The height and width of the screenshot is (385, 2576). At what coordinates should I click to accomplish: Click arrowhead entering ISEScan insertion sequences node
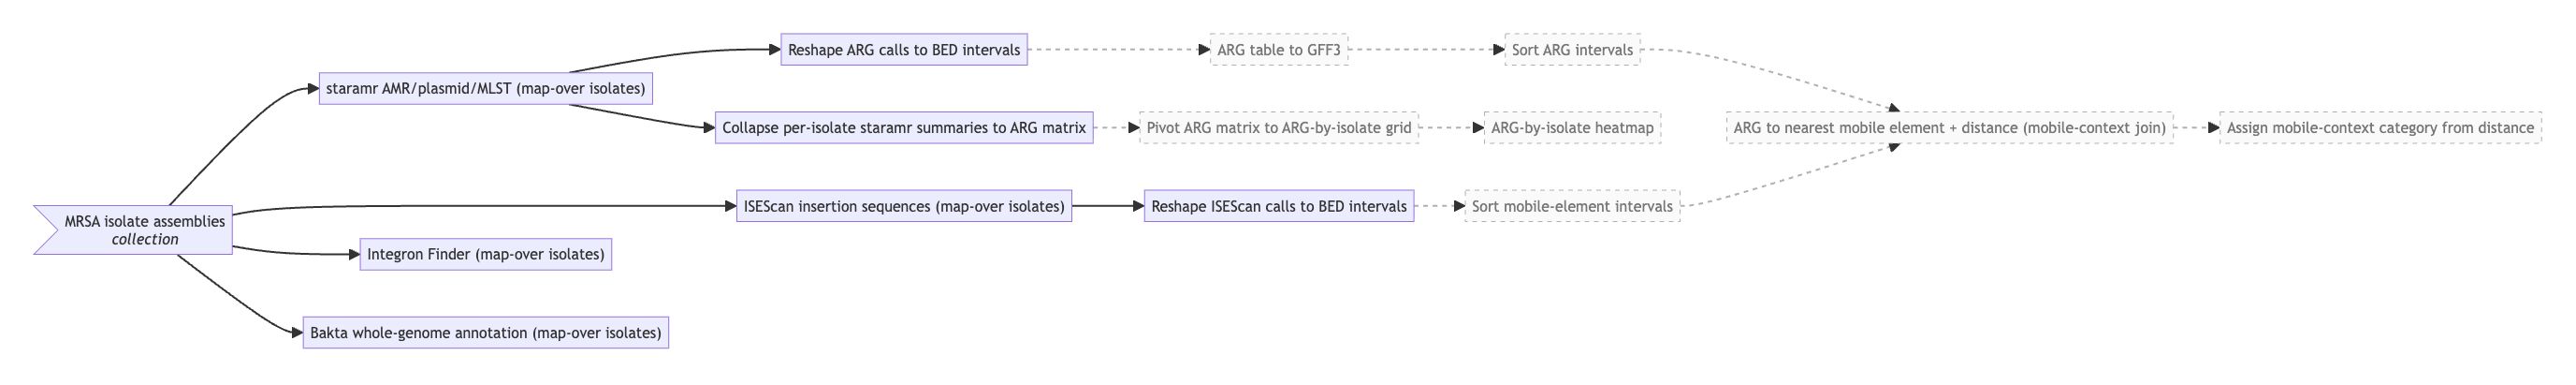730,206
